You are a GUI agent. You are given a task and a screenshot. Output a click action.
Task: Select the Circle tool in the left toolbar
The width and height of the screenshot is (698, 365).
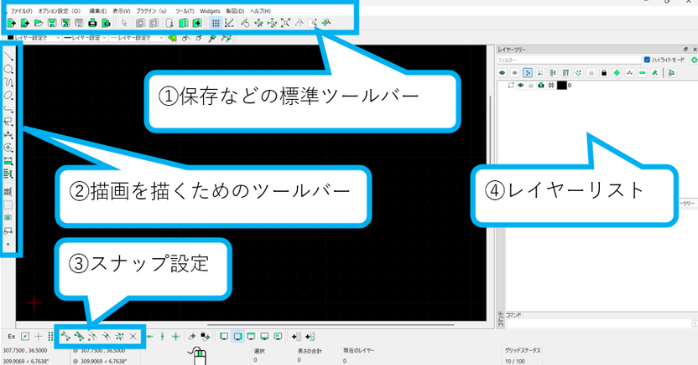pyautogui.click(x=8, y=69)
